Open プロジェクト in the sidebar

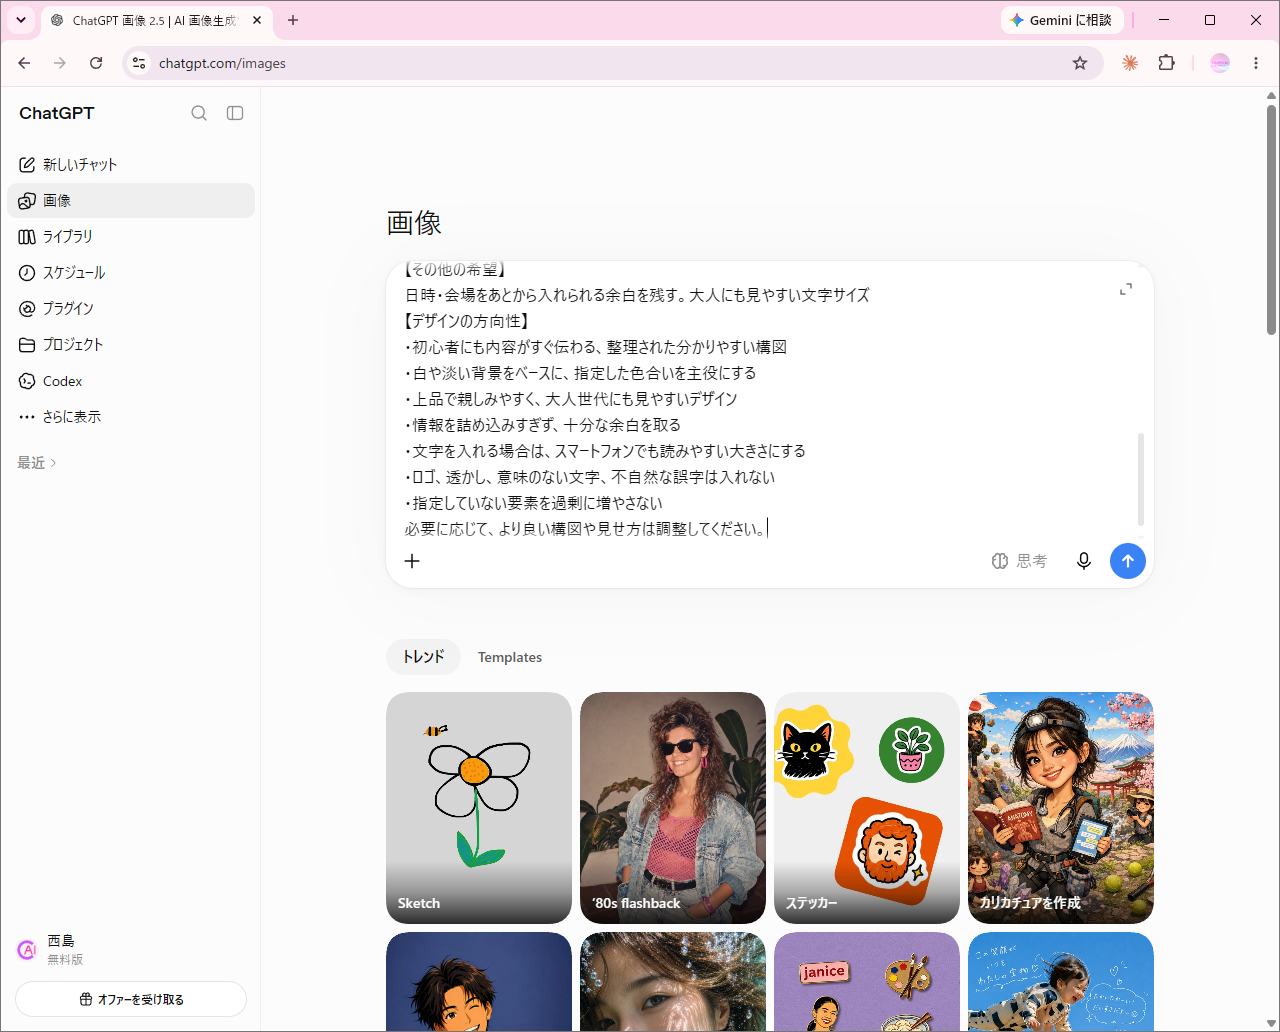tap(131, 344)
